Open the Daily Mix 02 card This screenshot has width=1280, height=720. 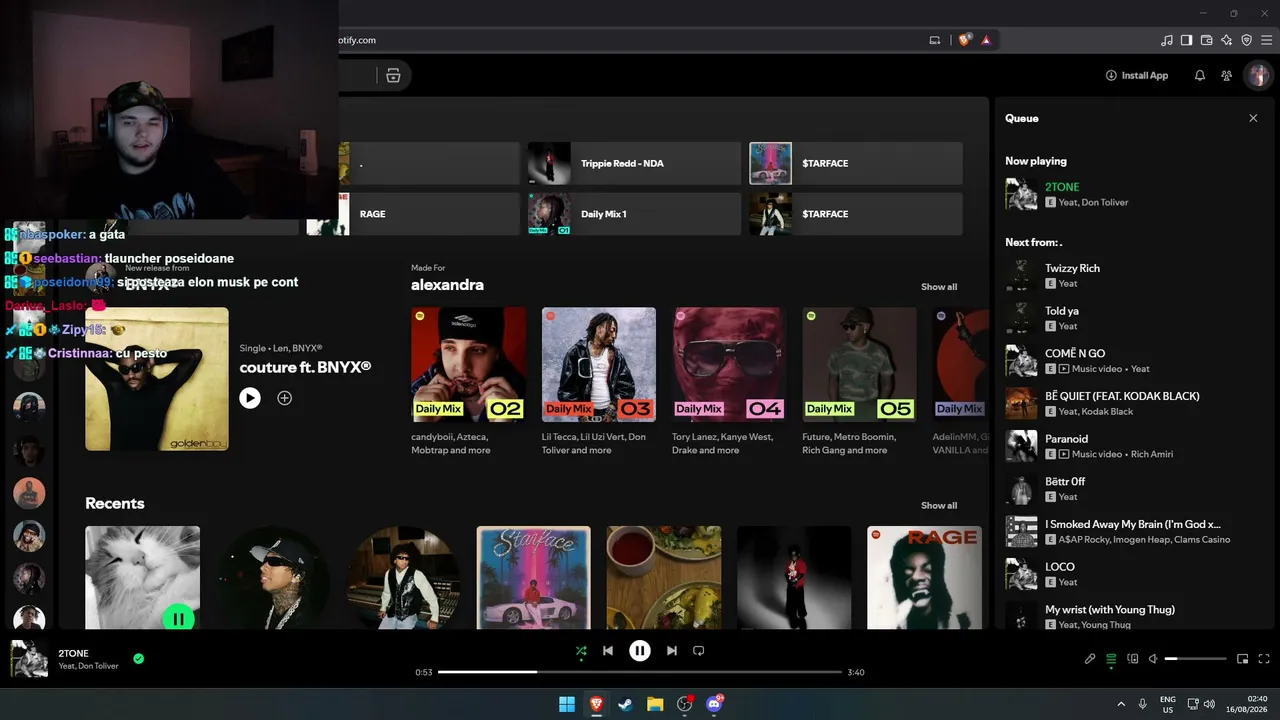[468, 382]
